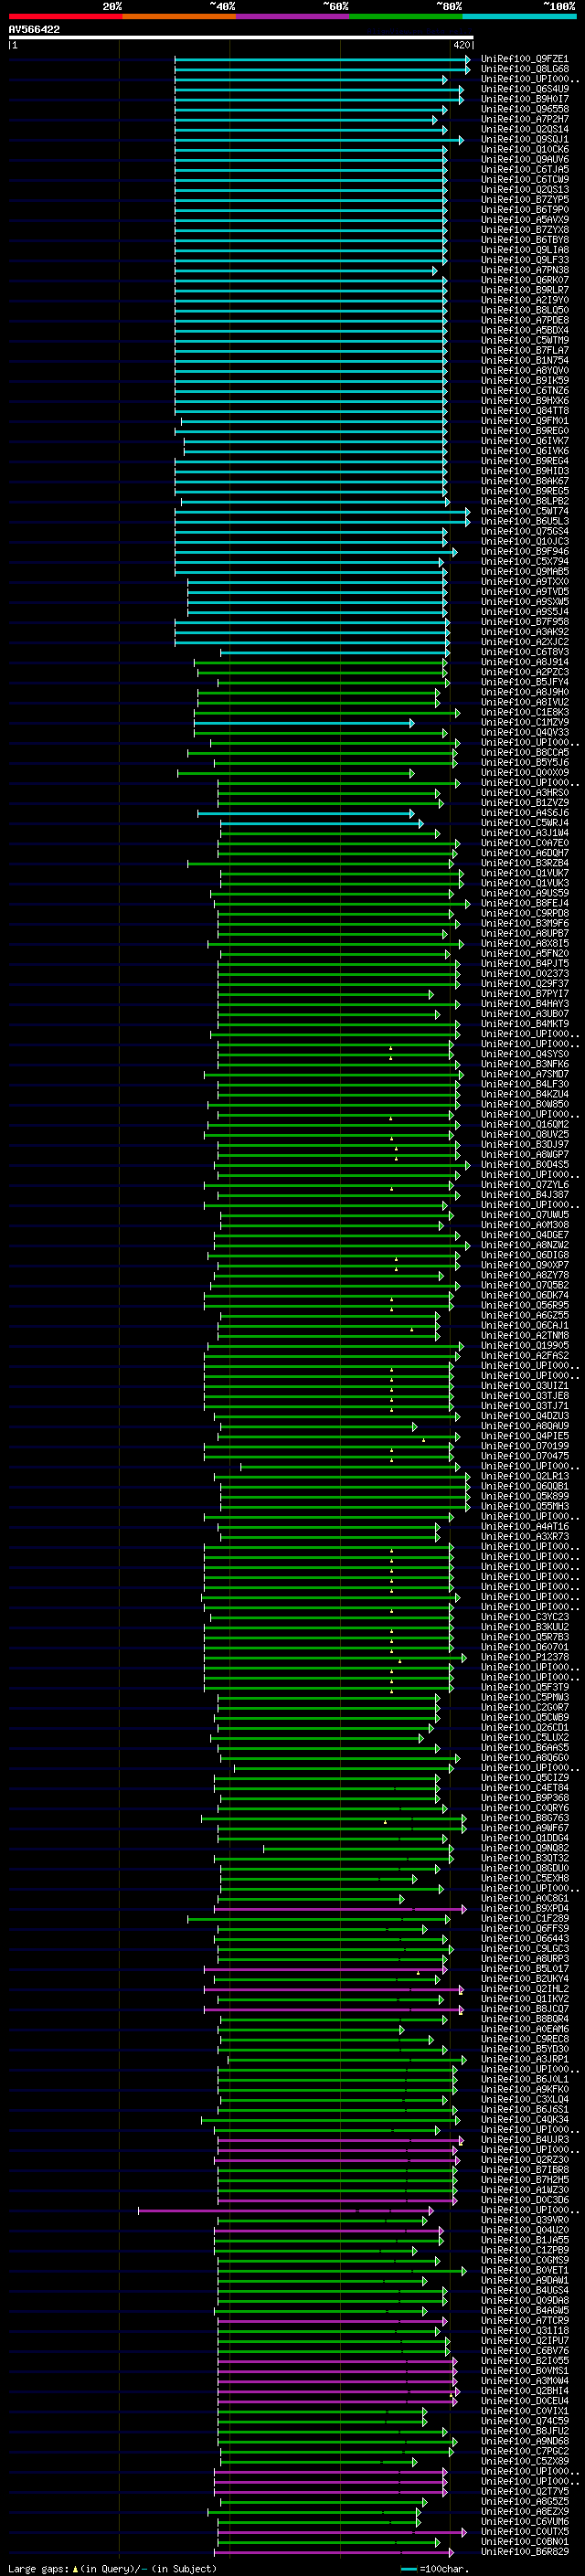
Task: Select hit label UniRef100_Q10CK6
Action: 524,149
